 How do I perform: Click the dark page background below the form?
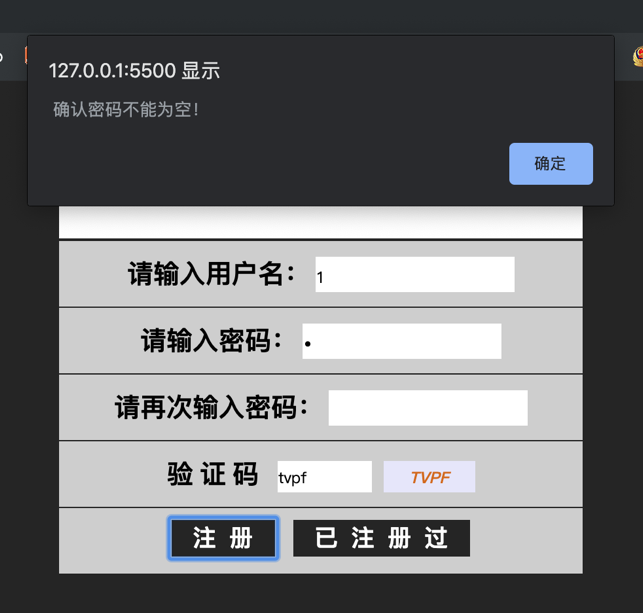pyautogui.click(x=321, y=594)
